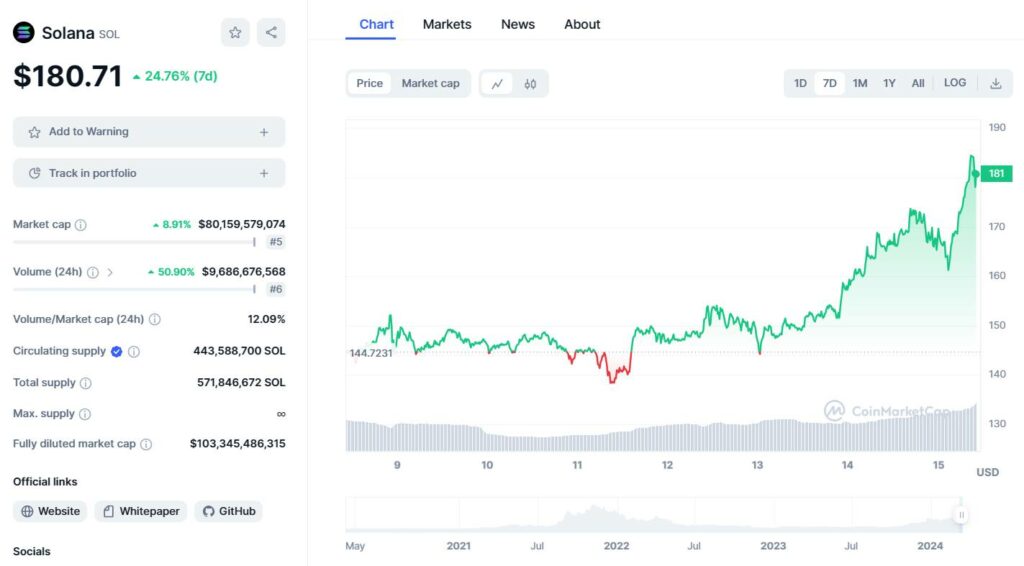Open Total supply info icon

86,383
